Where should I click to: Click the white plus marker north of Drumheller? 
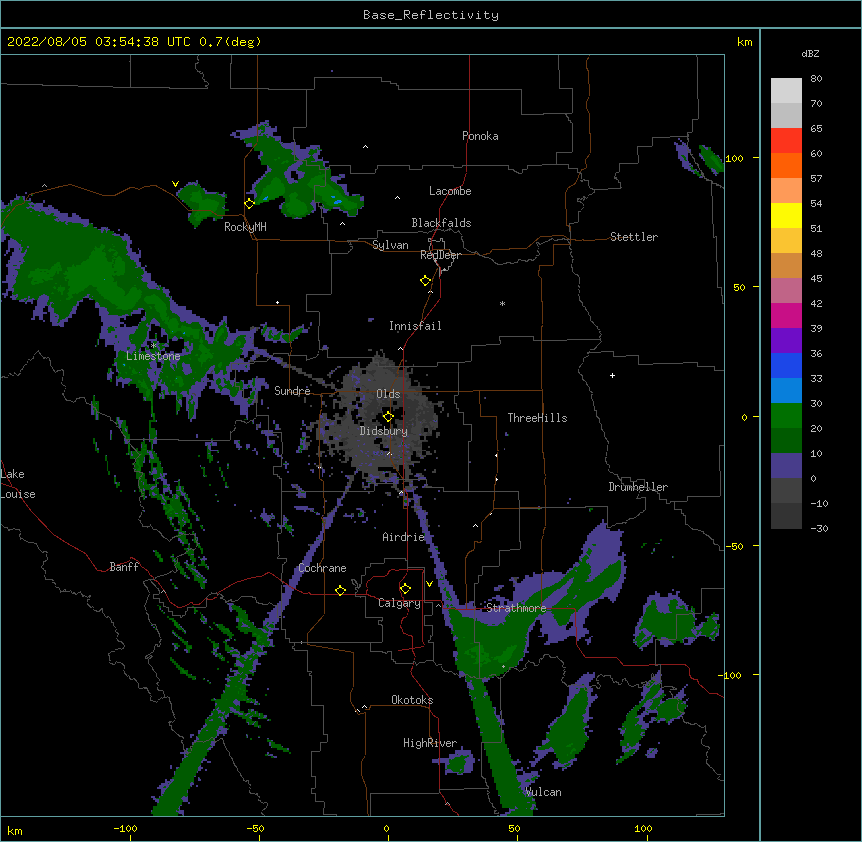(612, 375)
